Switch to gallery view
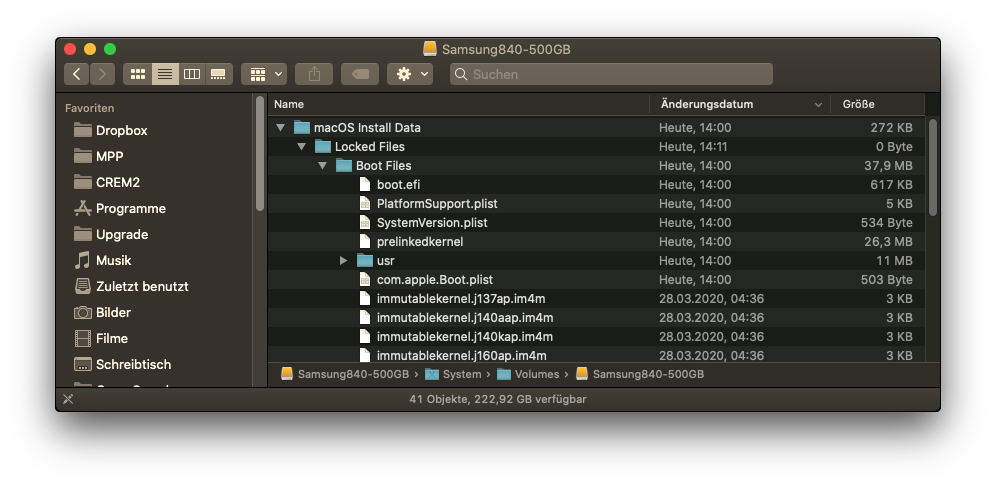The image size is (996, 485). [x=219, y=74]
